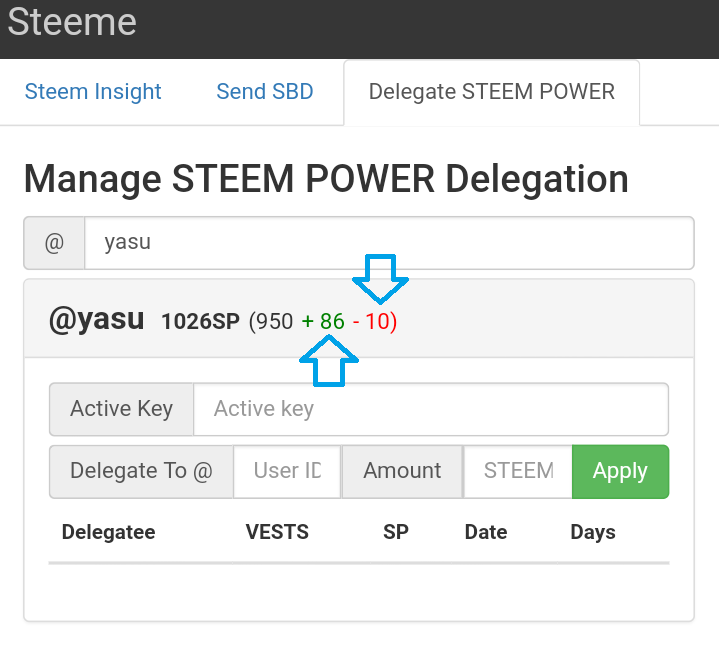Viewport: 719px width, 649px height.
Task: Focus the User ID delegate field
Action: [287, 471]
